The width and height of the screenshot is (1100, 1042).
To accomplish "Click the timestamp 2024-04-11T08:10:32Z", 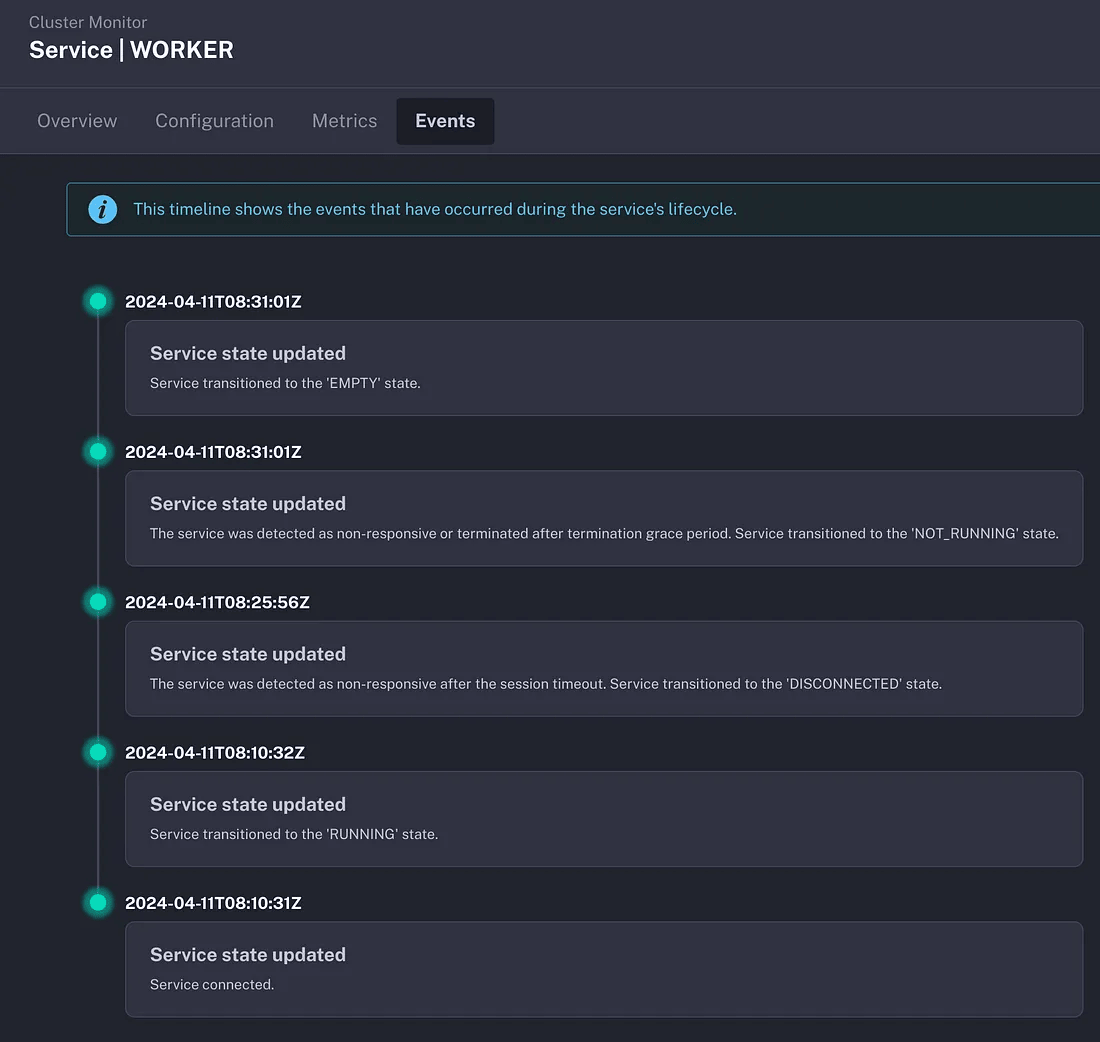I will click(215, 752).
